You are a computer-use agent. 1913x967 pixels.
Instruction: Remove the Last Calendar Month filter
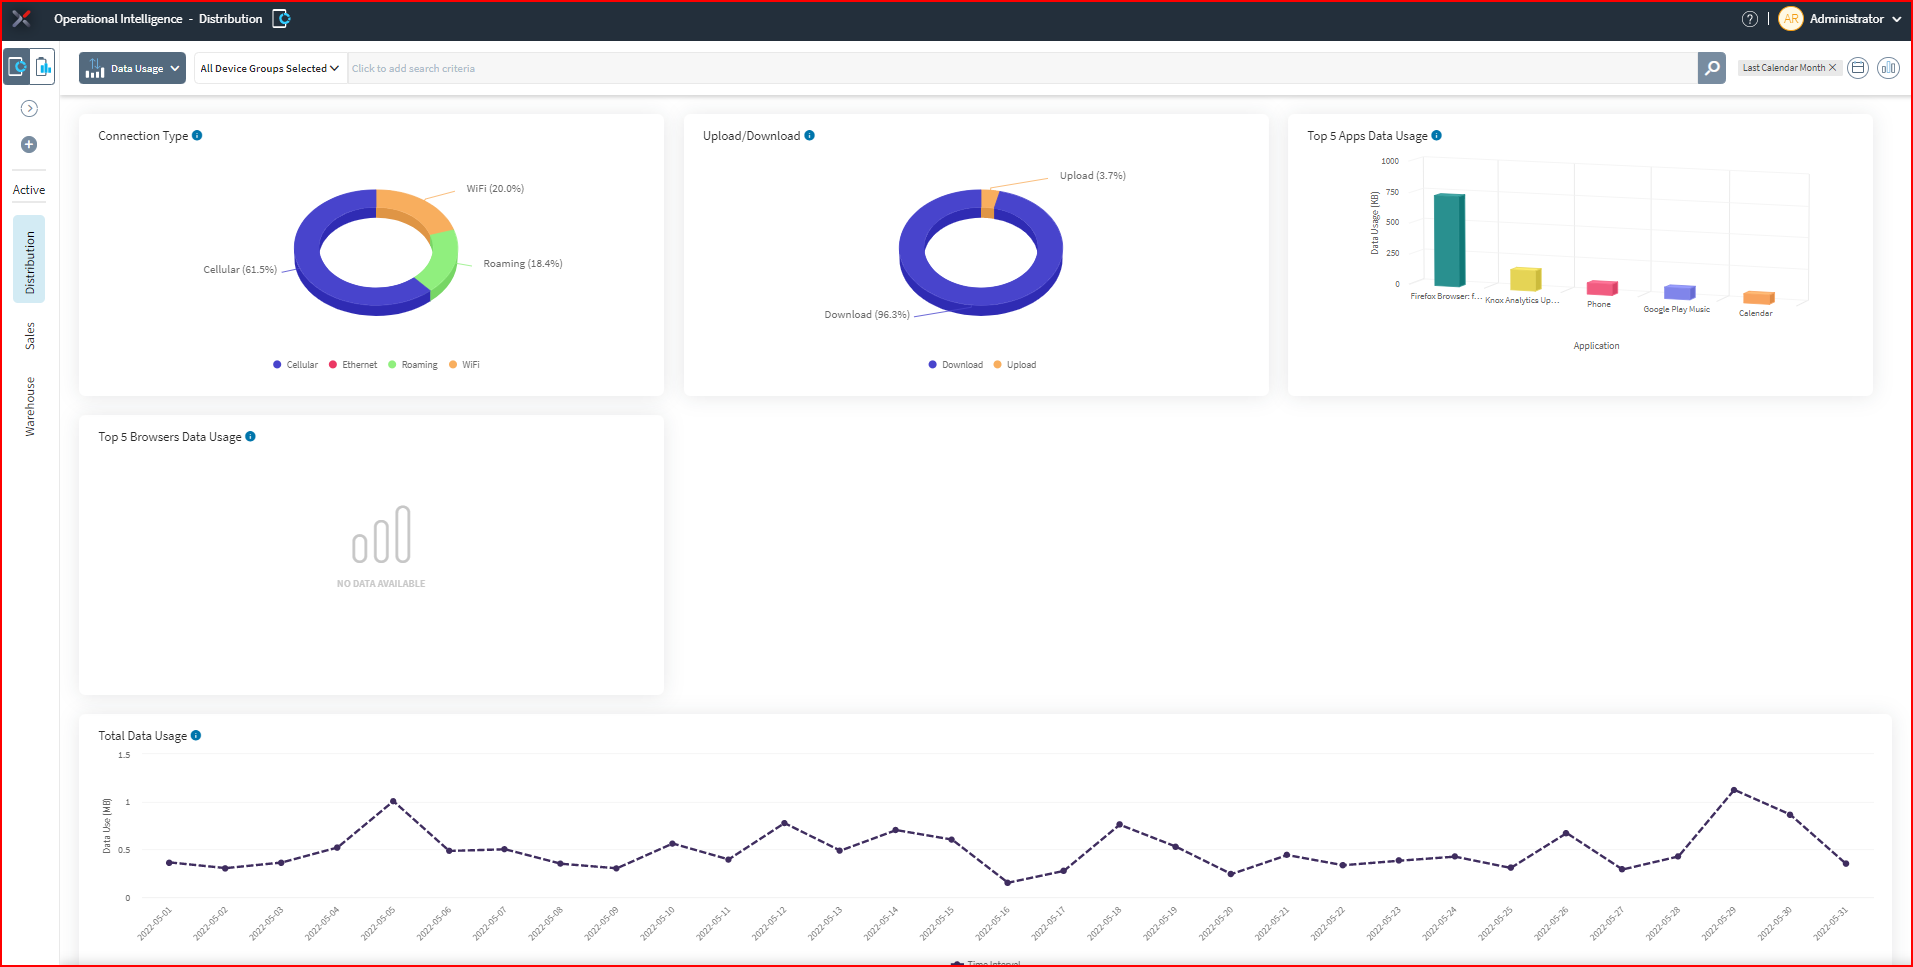(1832, 68)
